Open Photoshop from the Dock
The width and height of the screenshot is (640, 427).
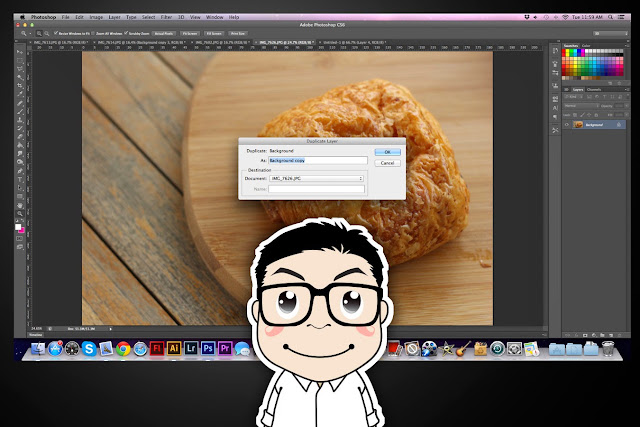coord(208,348)
